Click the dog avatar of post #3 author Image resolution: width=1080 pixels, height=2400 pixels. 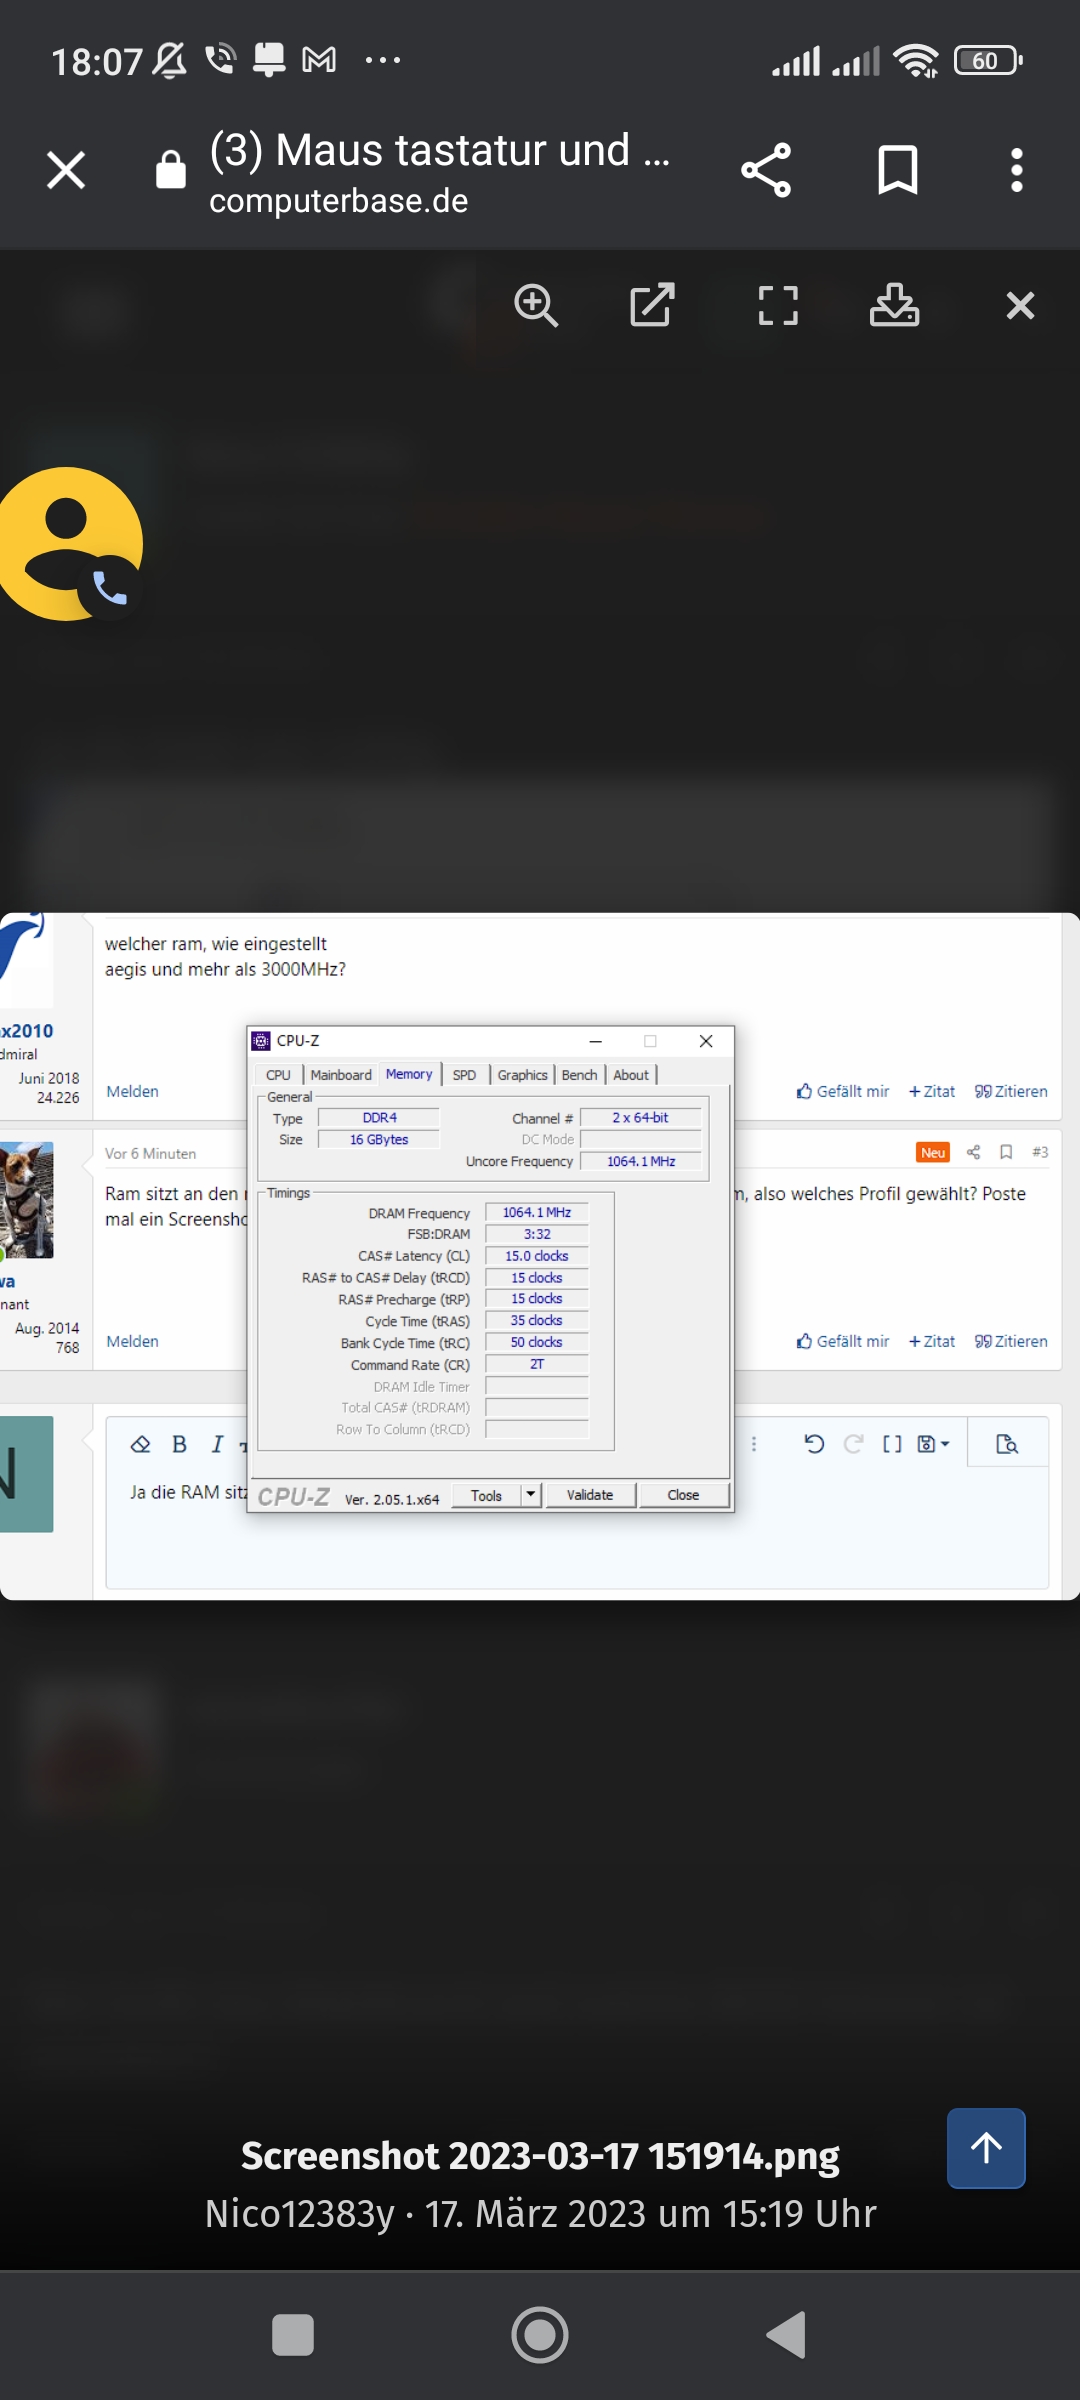[26, 1200]
